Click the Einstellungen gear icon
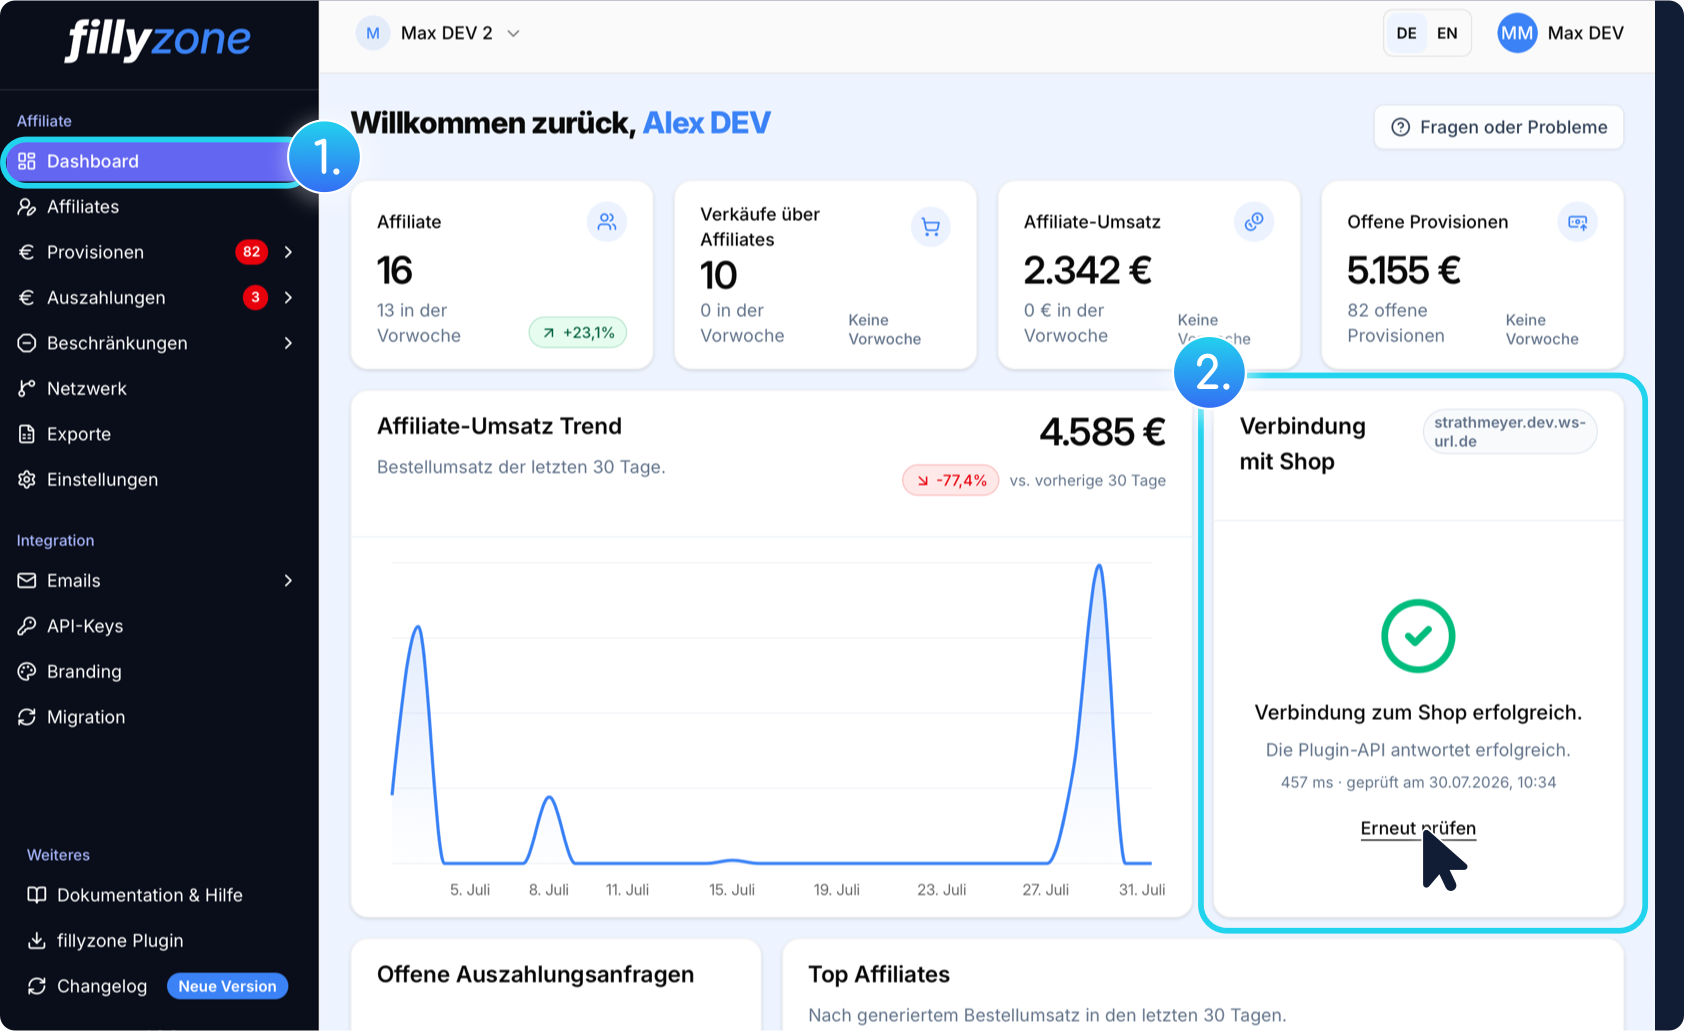The width and height of the screenshot is (1684, 1031). (x=27, y=480)
